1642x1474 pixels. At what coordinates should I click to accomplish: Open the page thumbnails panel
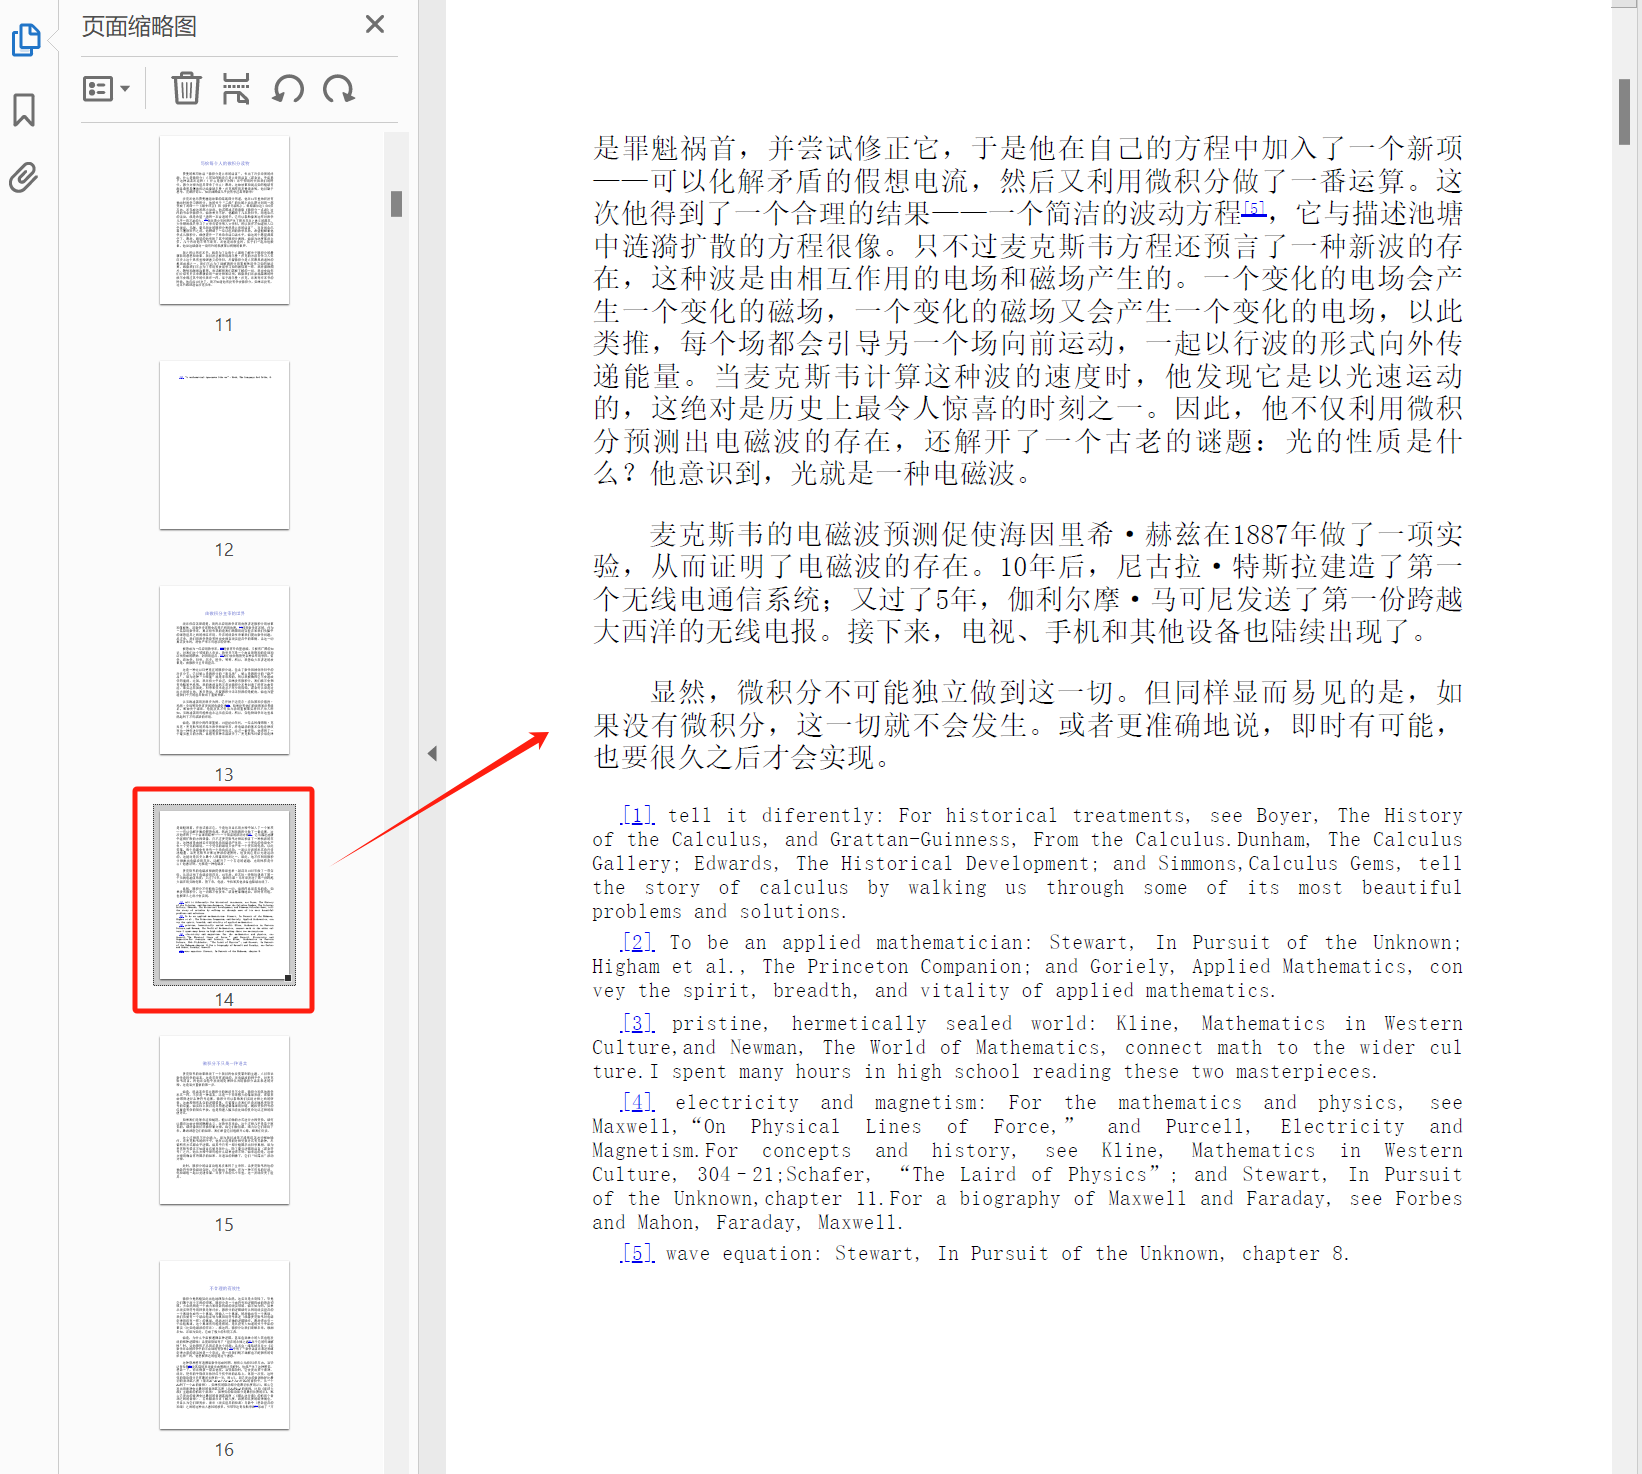pos(25,40)
